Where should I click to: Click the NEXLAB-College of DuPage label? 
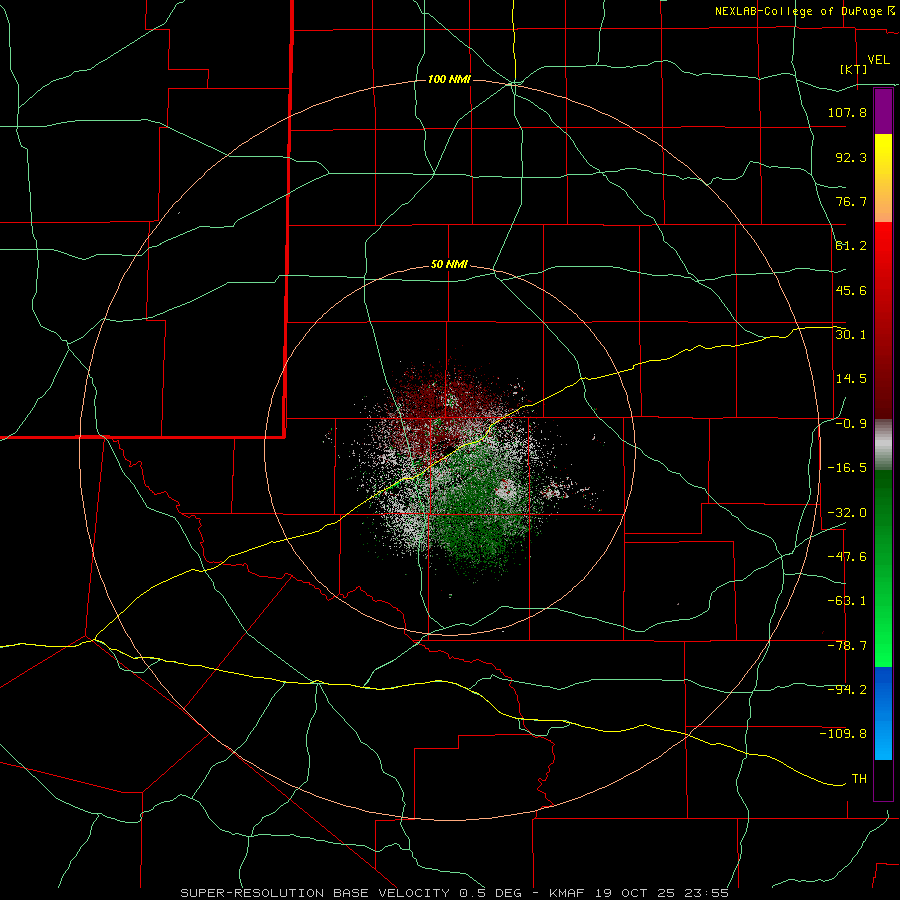804,11
